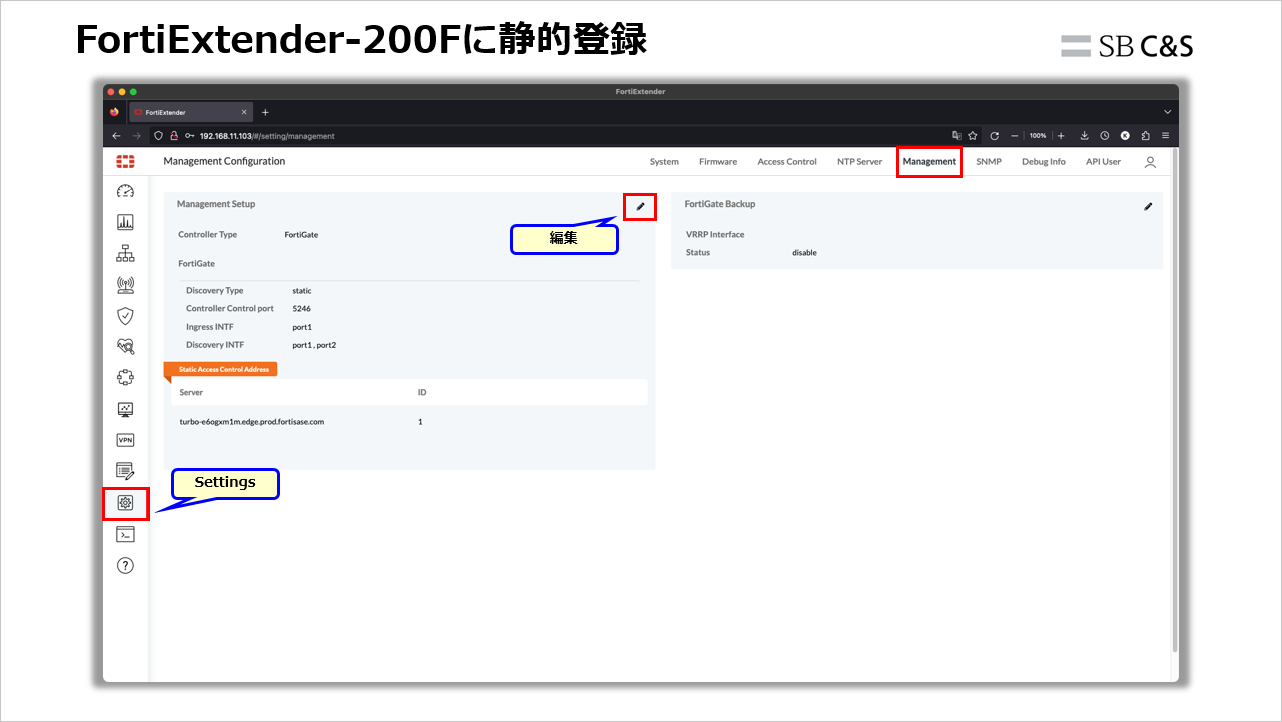Open site information via the padlock icon
The height and width of the screenshot is (722, 1282).
point(175,135)
